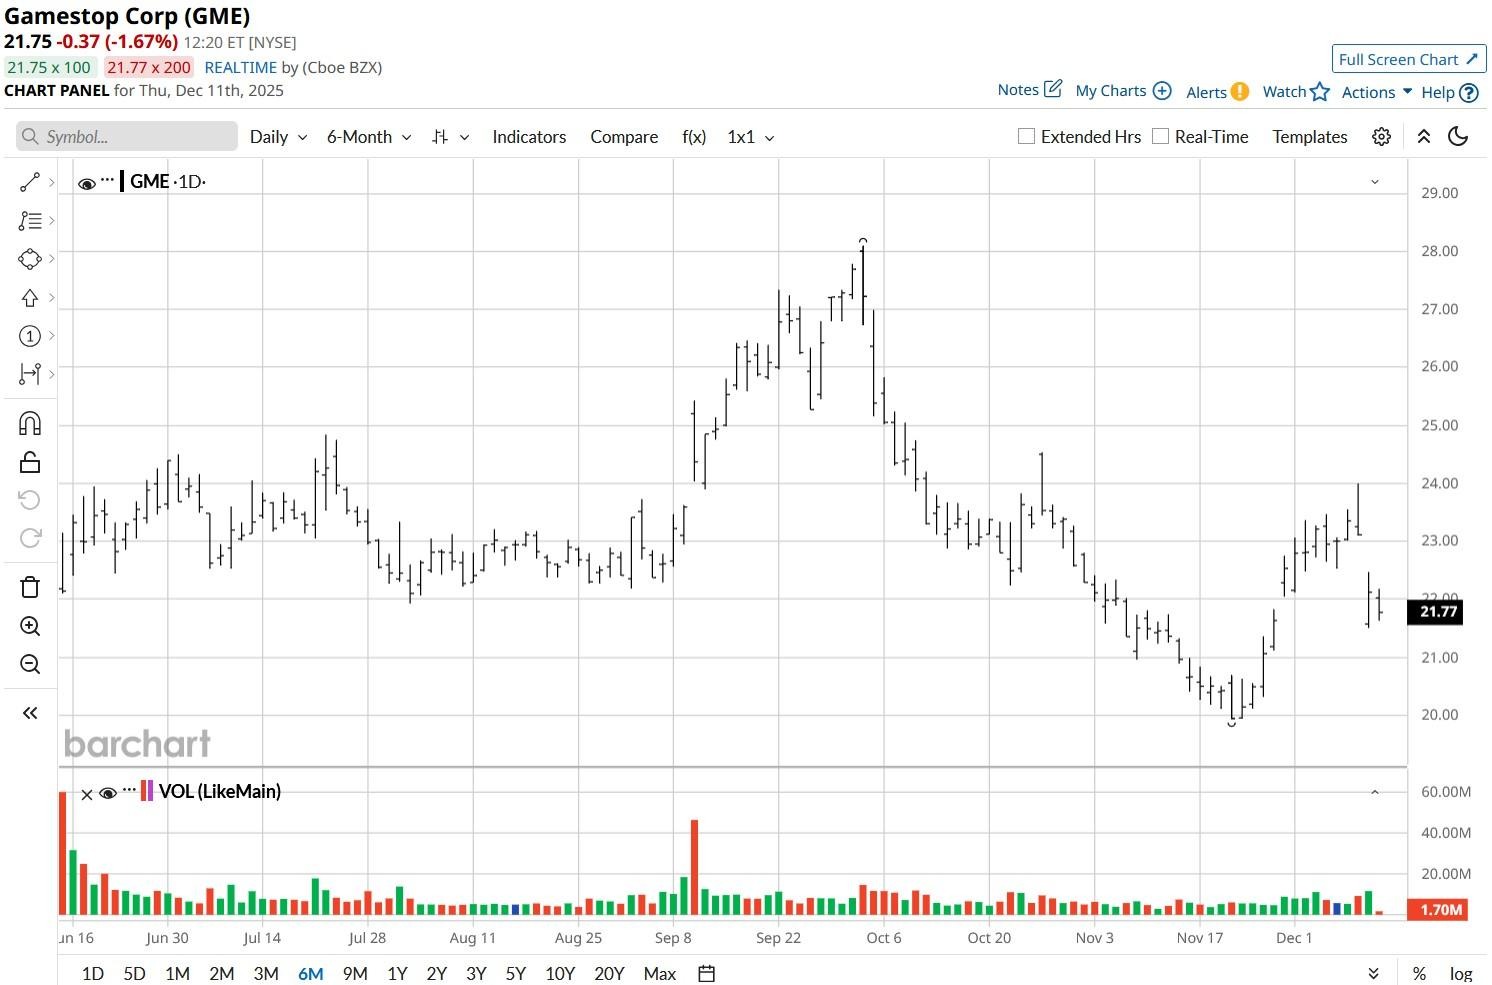Select the 9M range button
Screen dimensions: 1492x985
(x=355, y=973)
